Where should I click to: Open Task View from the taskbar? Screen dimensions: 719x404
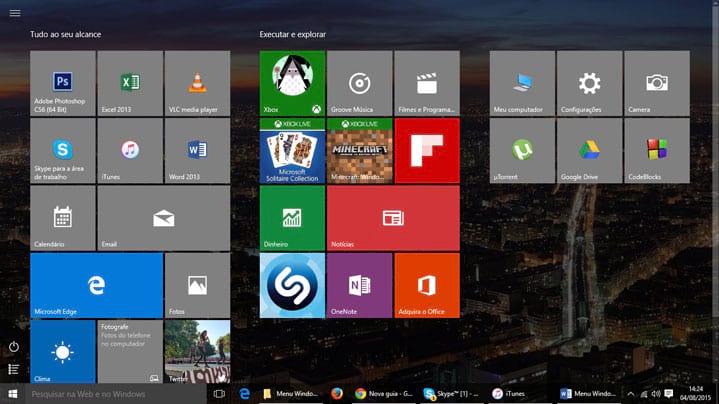pos(220,394)
